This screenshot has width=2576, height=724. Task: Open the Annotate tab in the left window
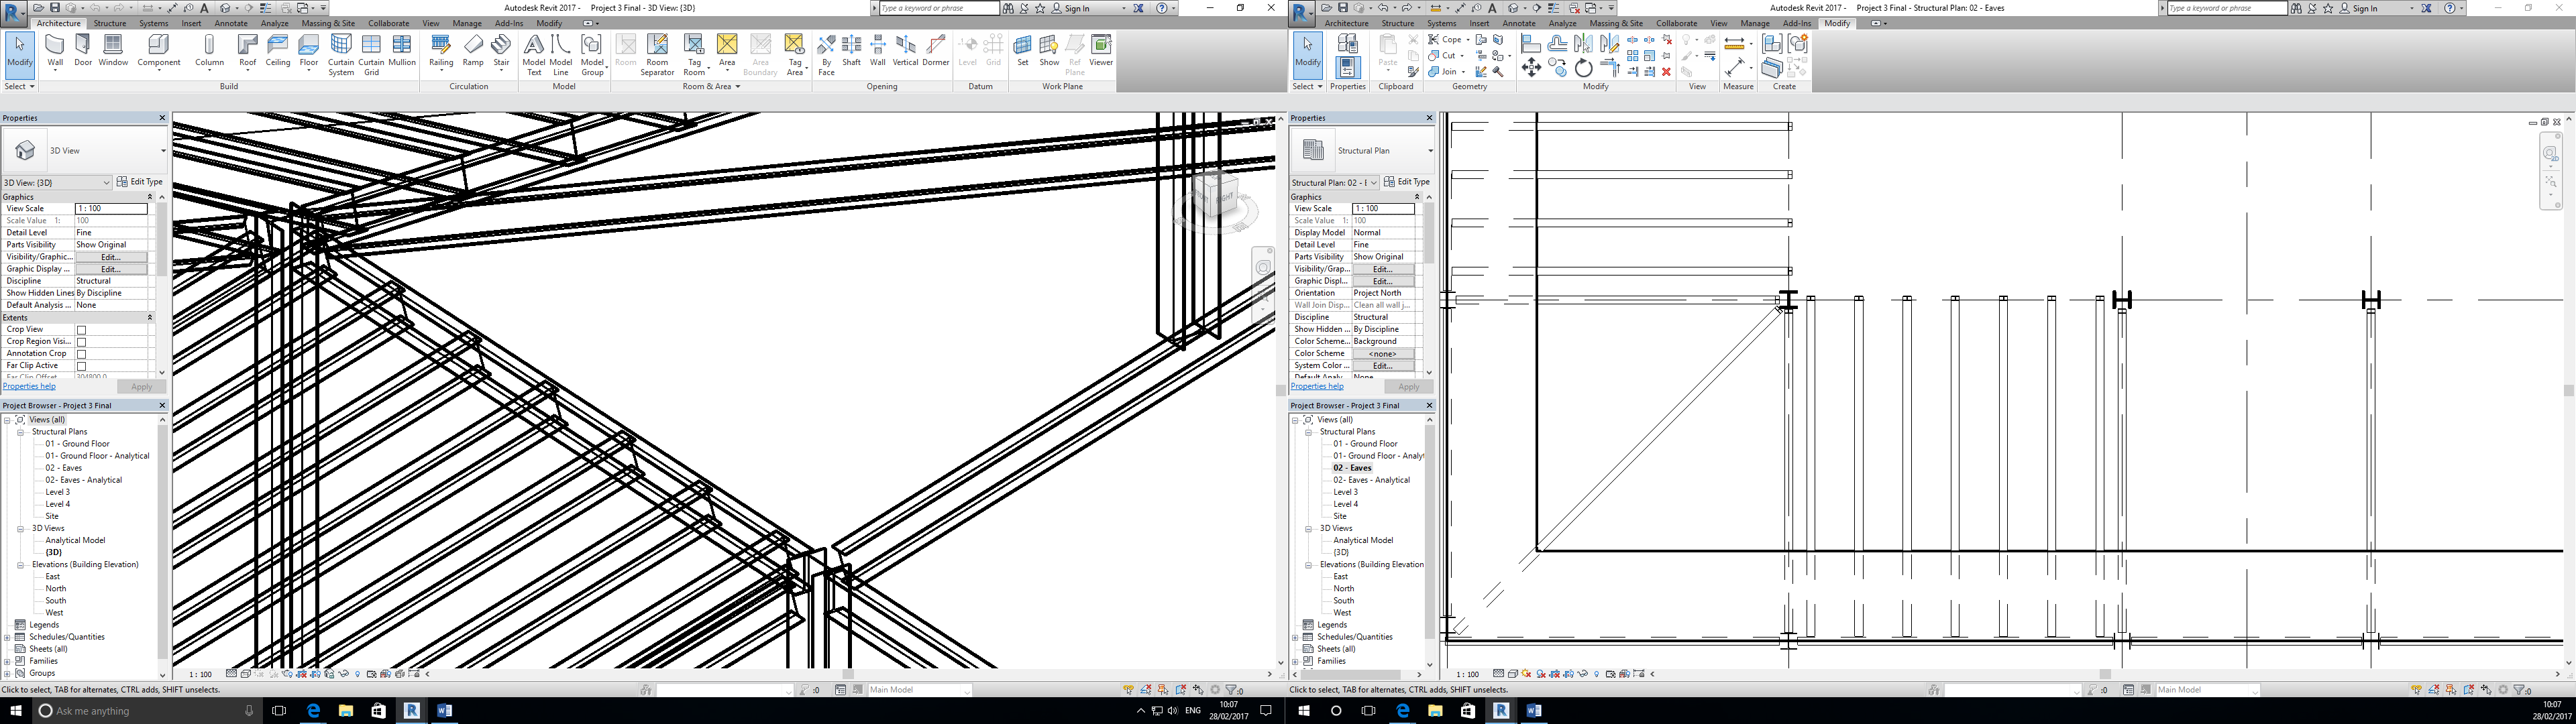[x=231, y=23]
